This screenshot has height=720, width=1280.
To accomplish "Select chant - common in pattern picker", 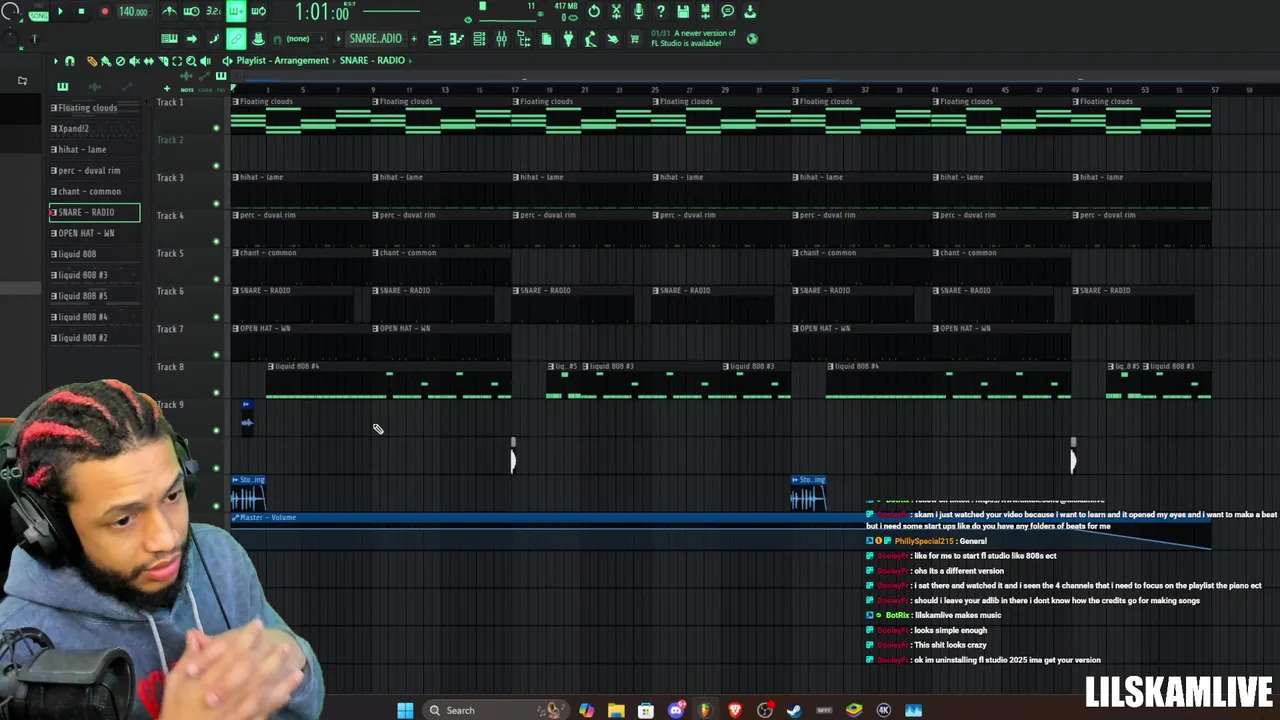I will 94,192.
